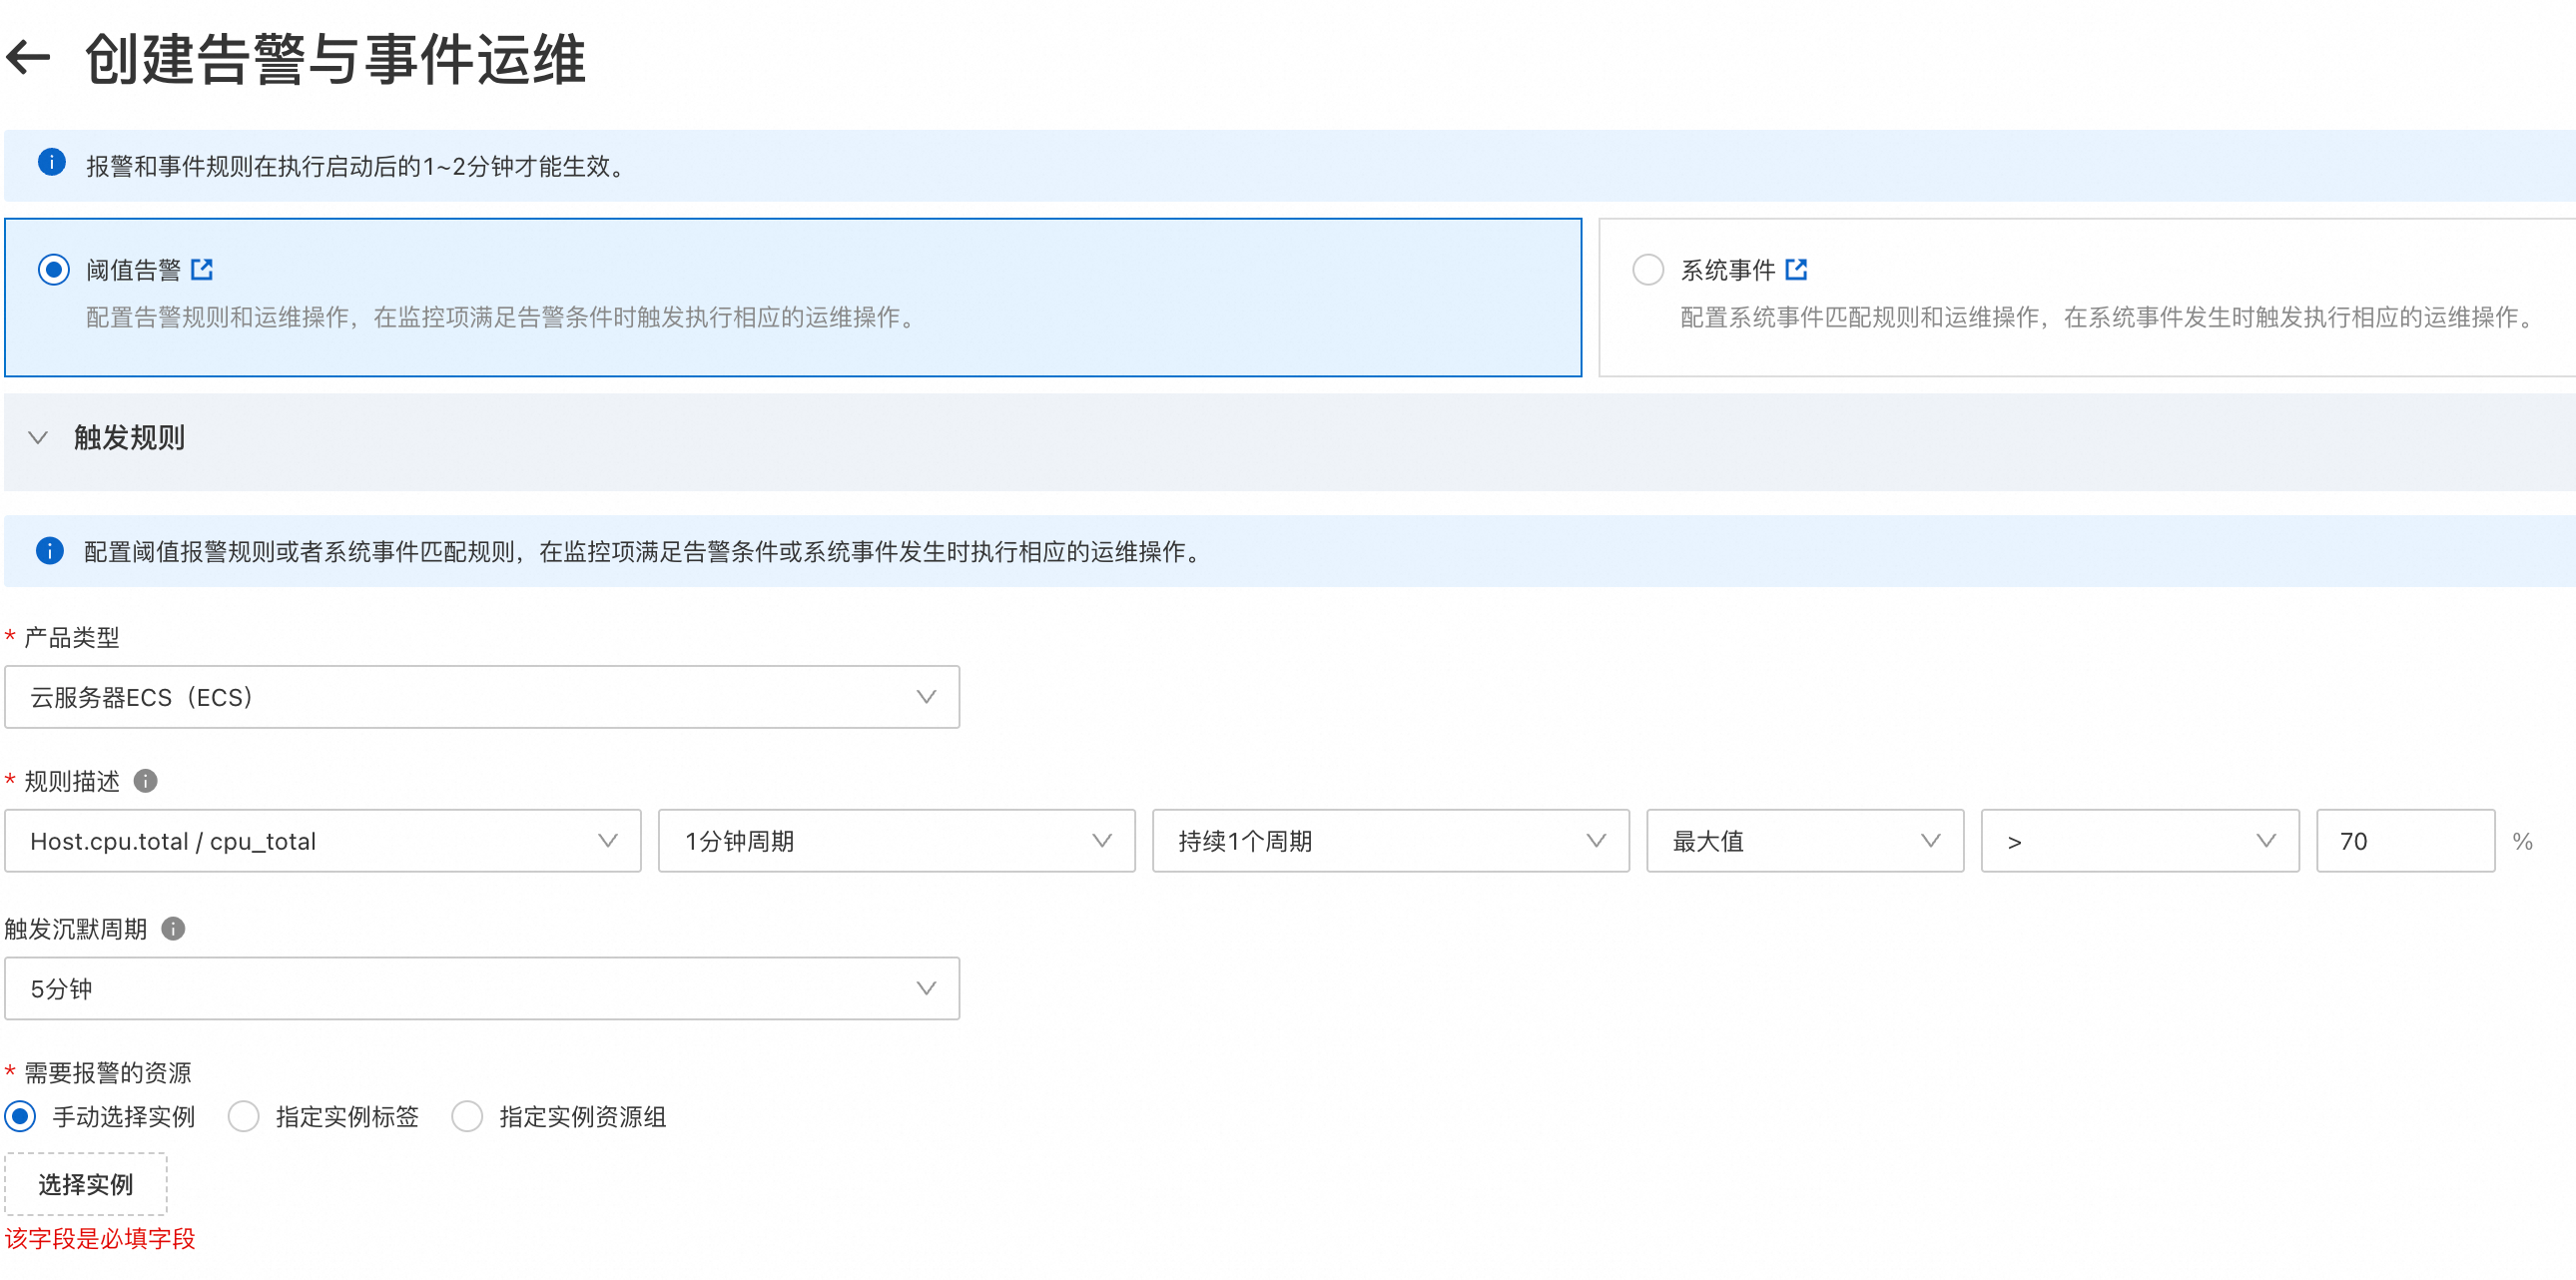Open external link icon beside 阈值告警

pyautogui.click(x=202, y=270)
